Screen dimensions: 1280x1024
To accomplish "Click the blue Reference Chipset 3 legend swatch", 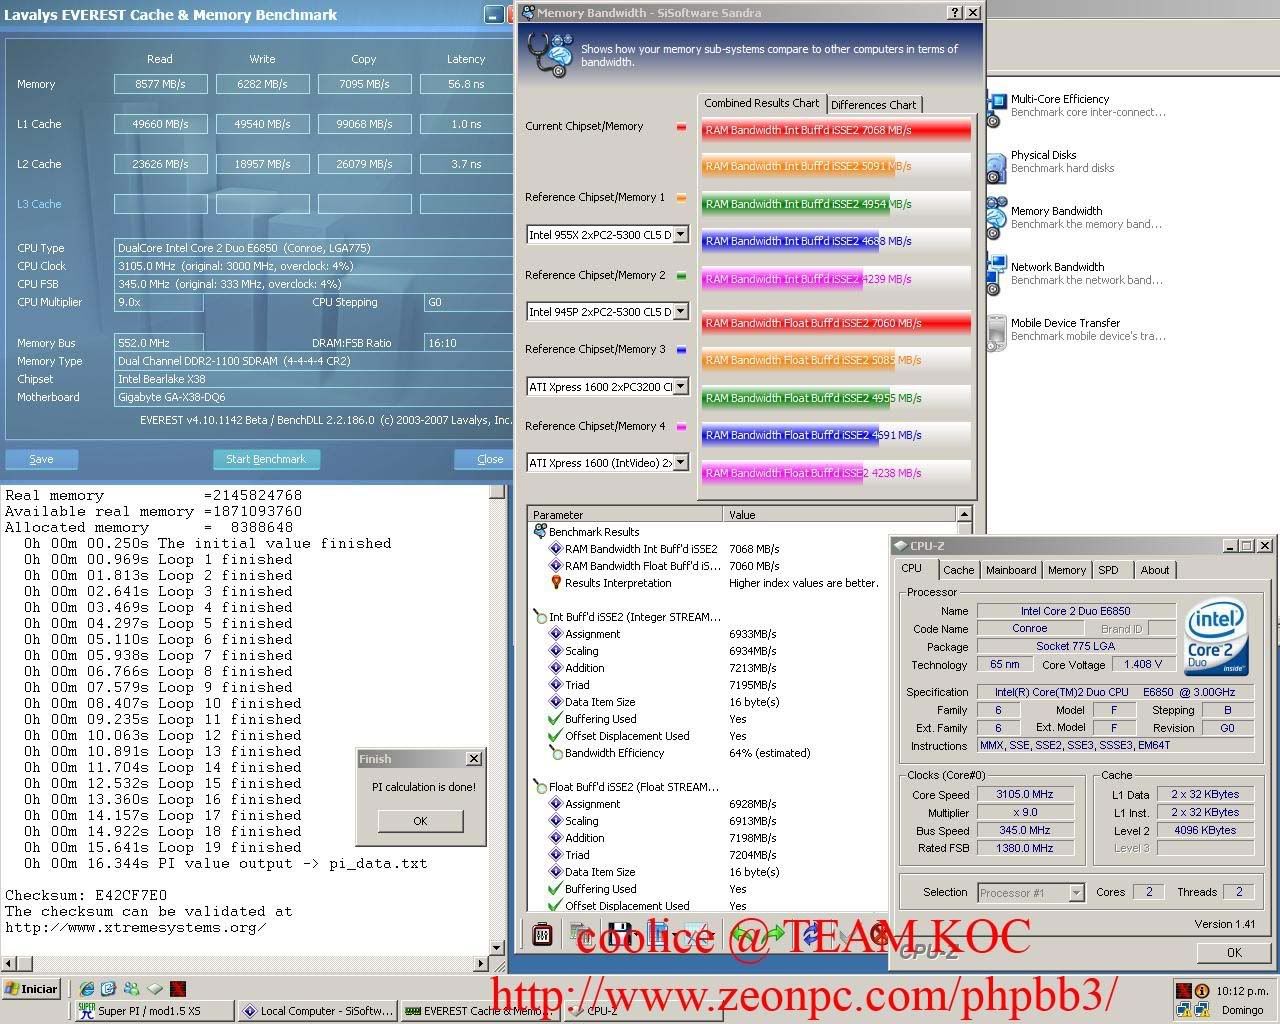I will coord(682,350).
